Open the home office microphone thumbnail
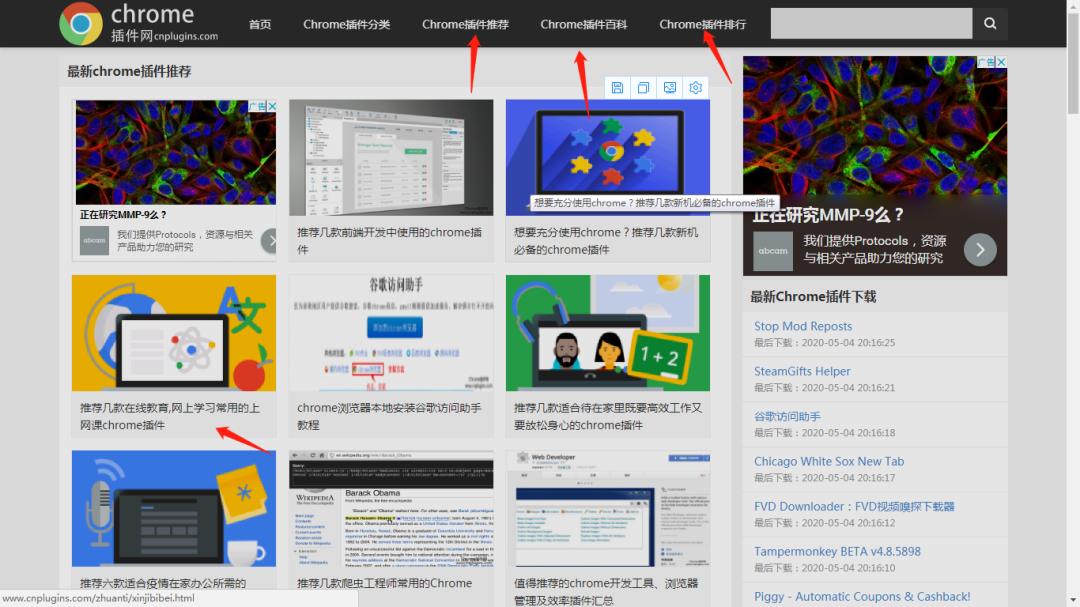This screenshot has width=1080, height=607. [174, 508]
